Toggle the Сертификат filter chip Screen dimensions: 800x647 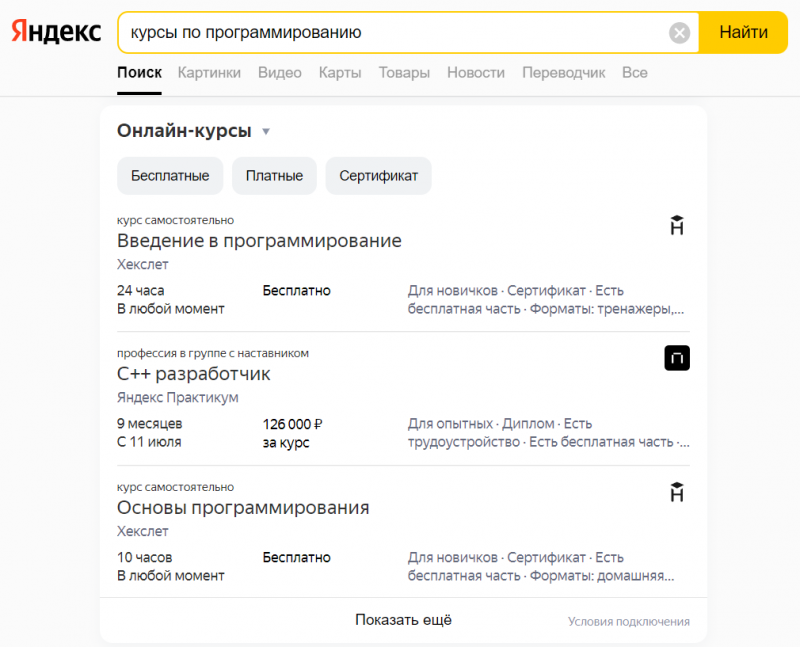tap(378, 176)
